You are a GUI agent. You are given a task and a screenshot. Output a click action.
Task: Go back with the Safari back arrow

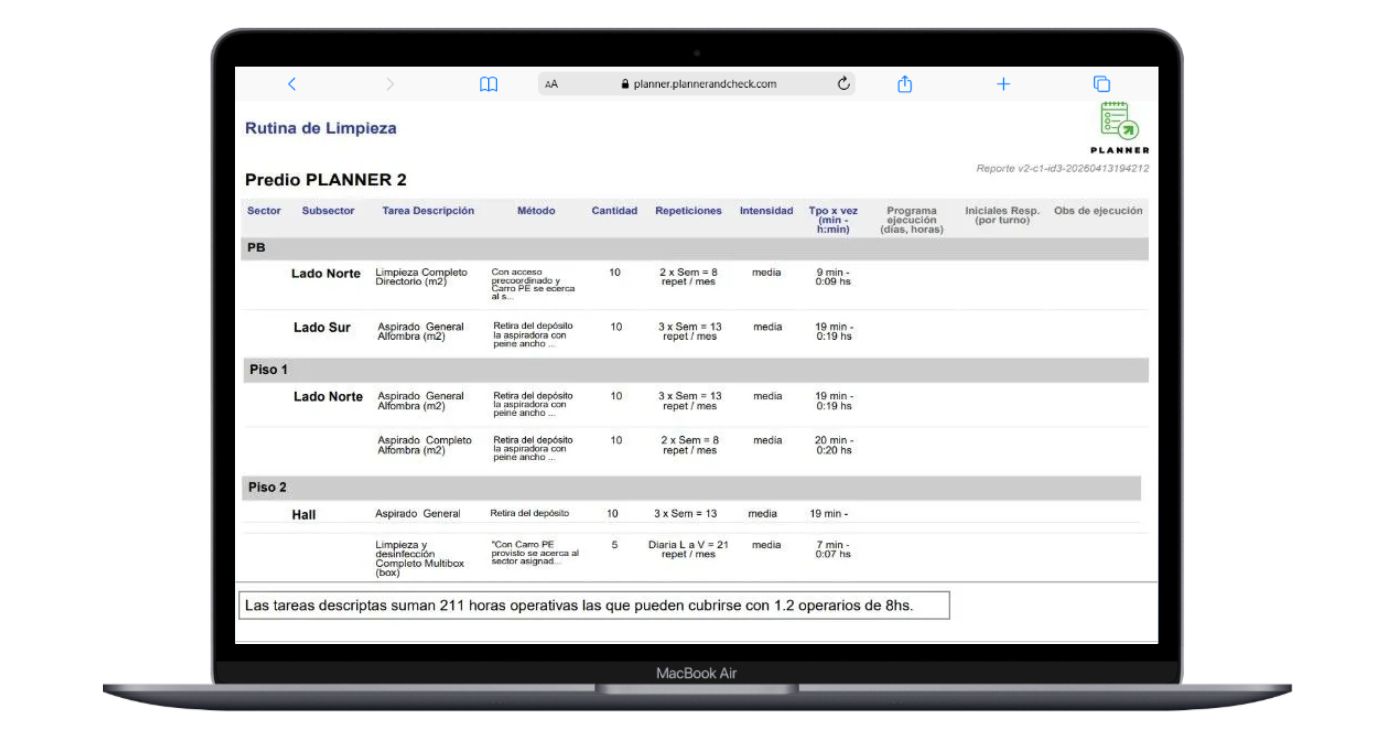pos(292,84)
